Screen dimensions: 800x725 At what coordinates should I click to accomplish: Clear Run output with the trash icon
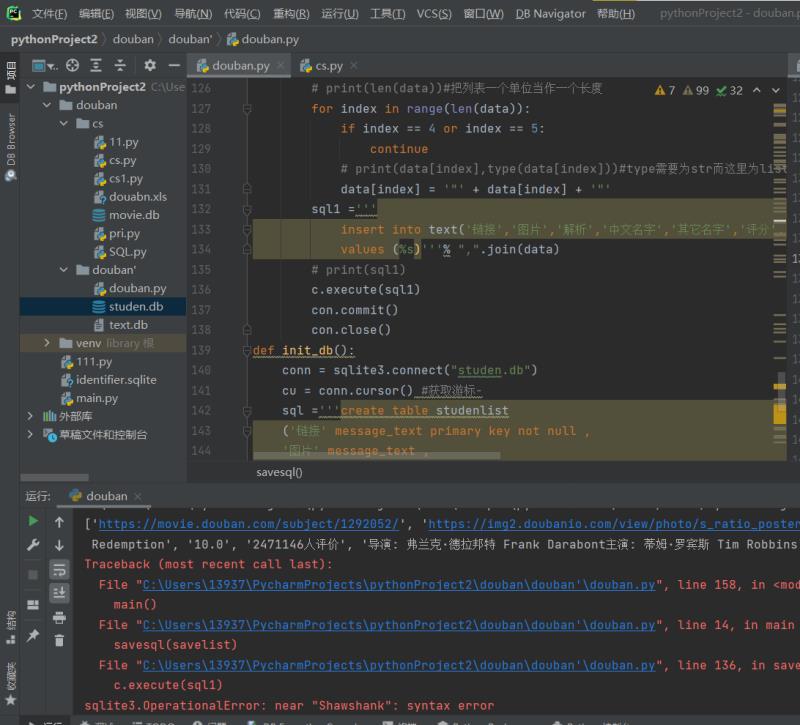click(59, 640)
